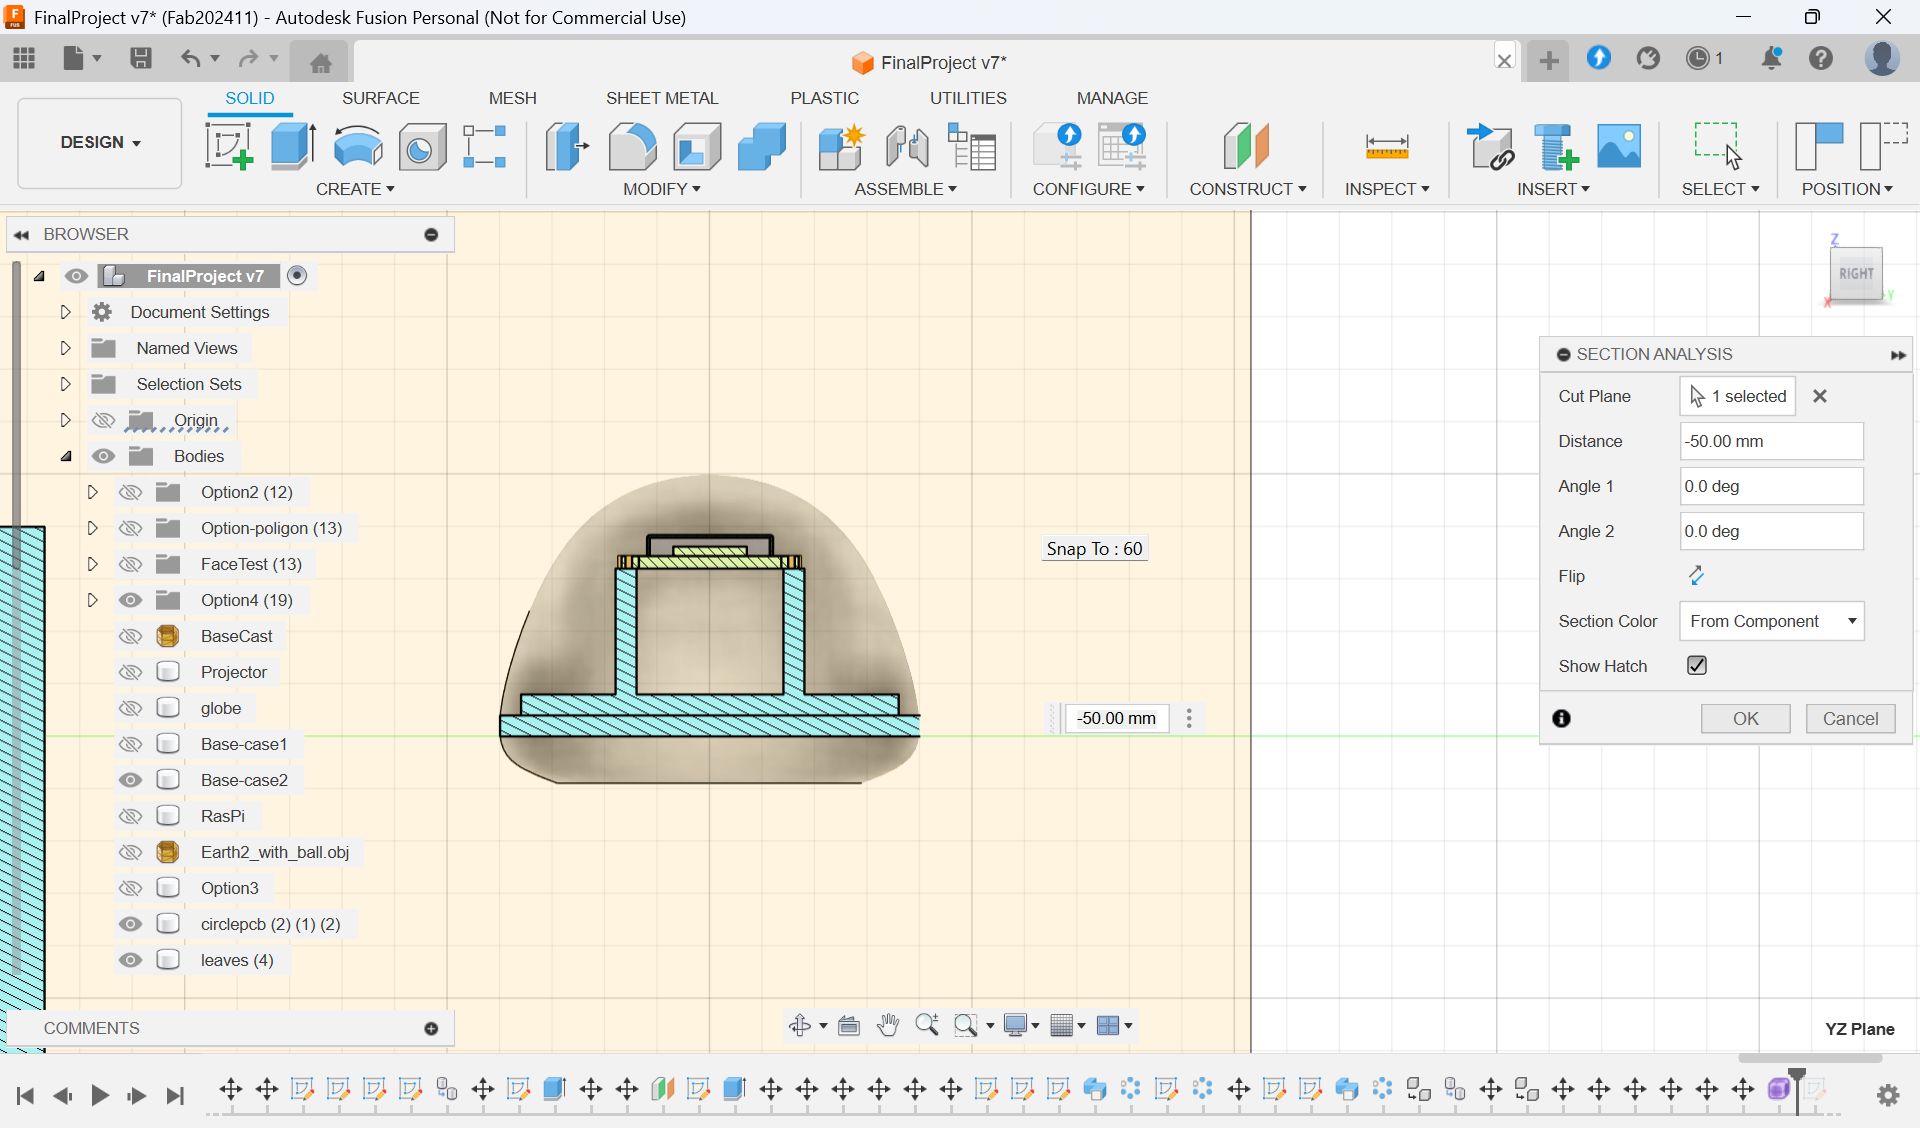Select the Revolve tool icon
This screenshot has width=1920, height=1128.
[357, 147]
